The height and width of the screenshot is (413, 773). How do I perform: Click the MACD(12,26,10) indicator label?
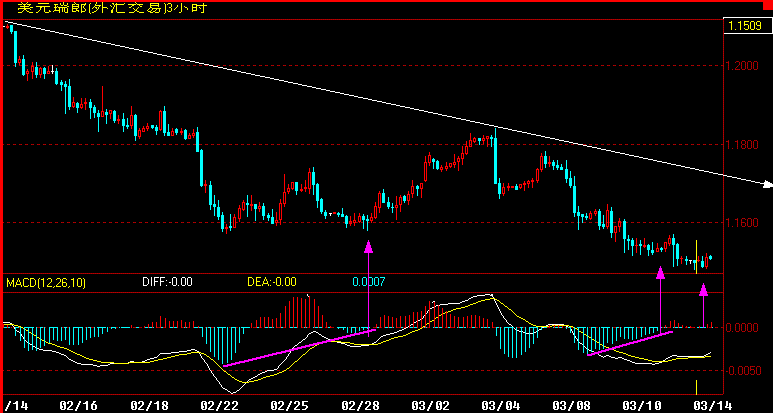click(45, 282)
